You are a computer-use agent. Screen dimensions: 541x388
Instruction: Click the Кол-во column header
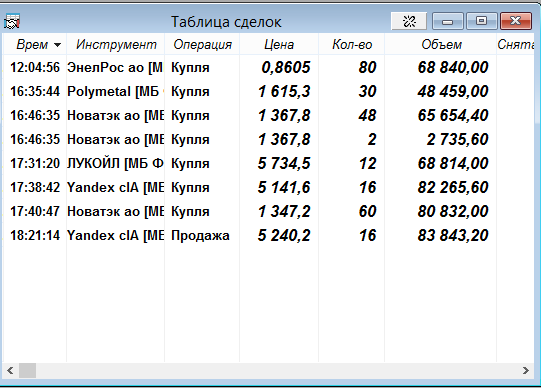pyautogui.click(x=352, y=44)
